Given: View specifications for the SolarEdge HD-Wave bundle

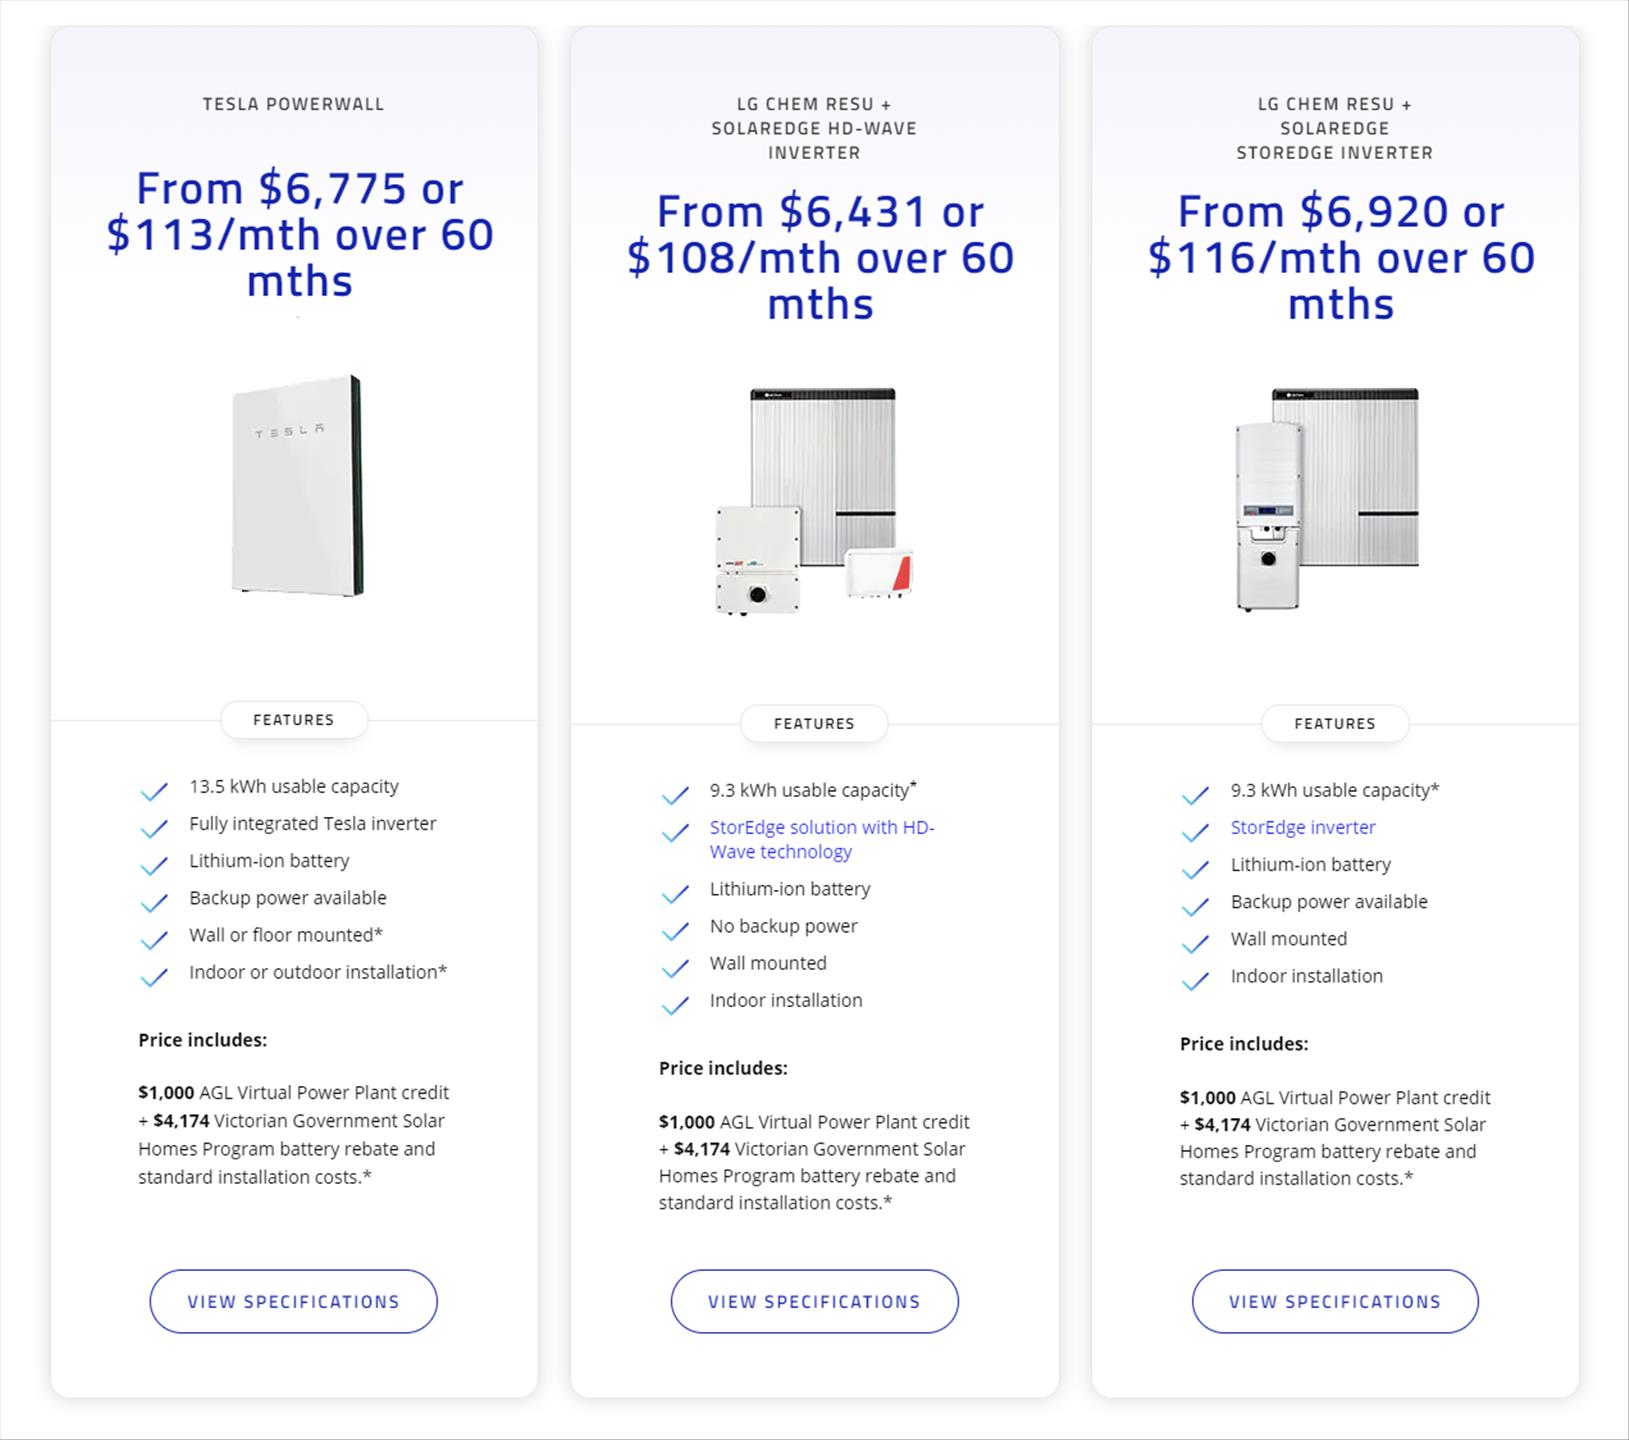Looking at the screenshot, I should 814,1301.
